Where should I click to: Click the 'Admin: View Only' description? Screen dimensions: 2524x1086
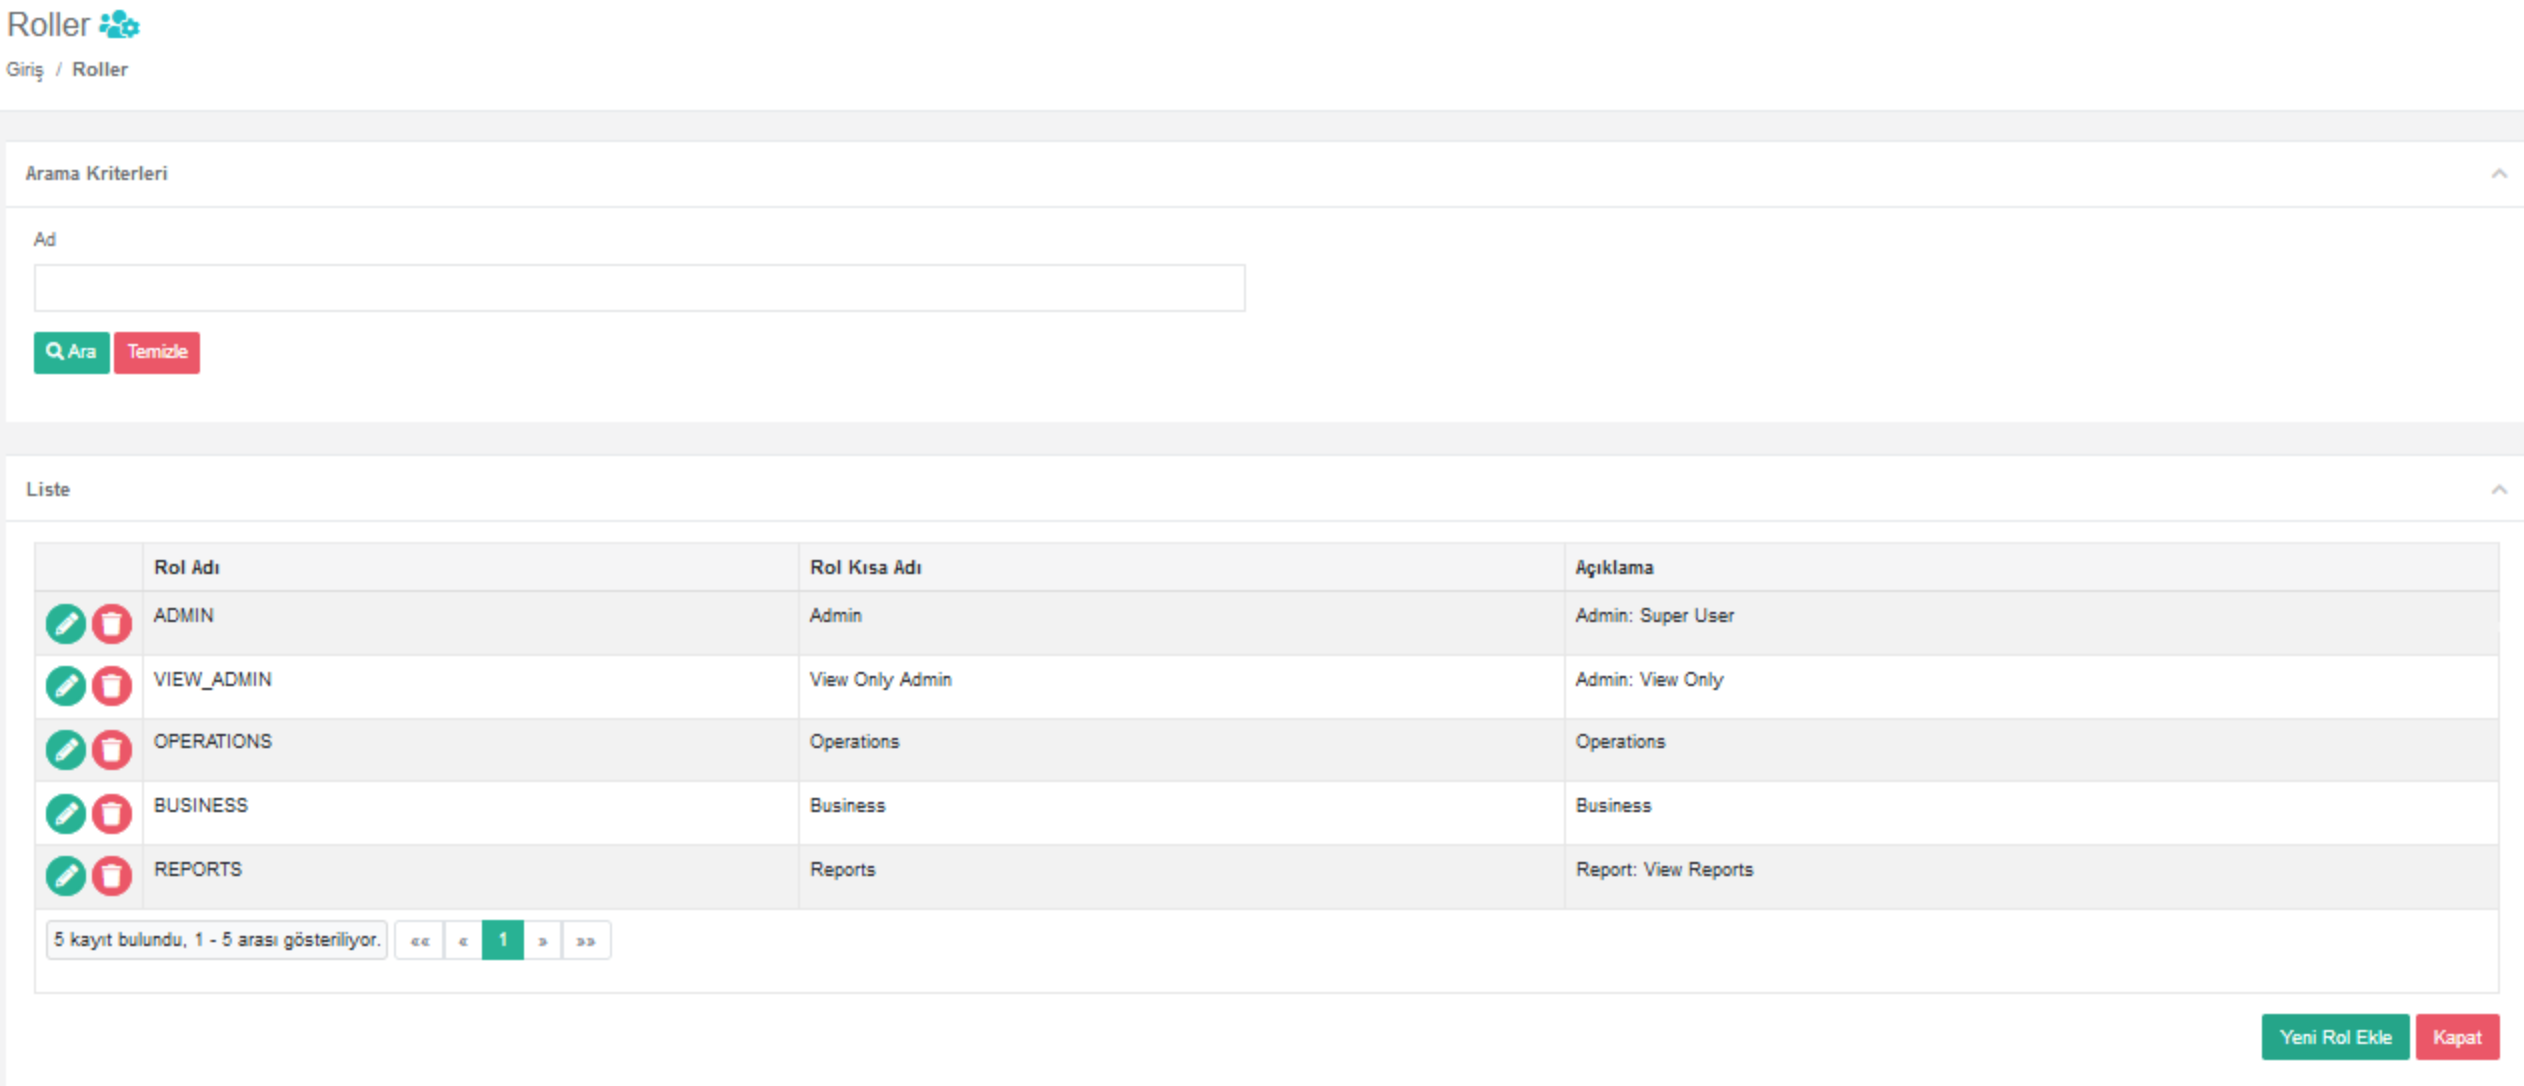[x=1650, y=679]
